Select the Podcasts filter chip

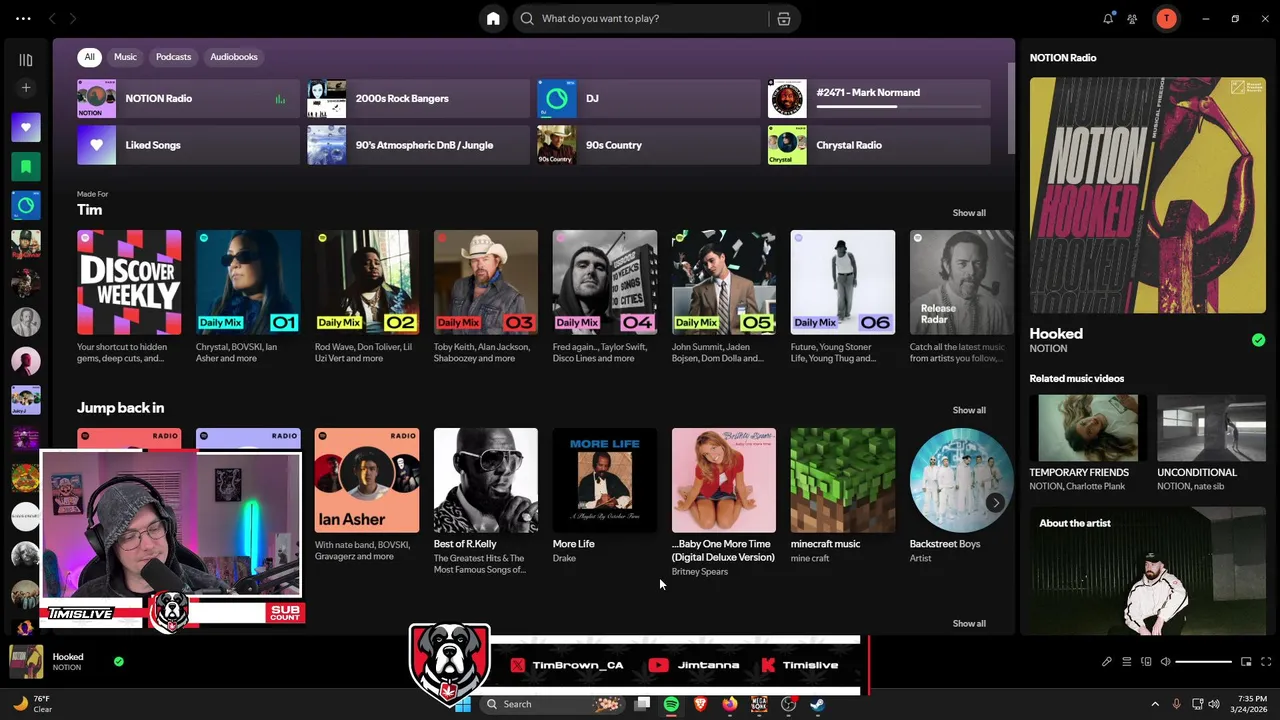173,57
